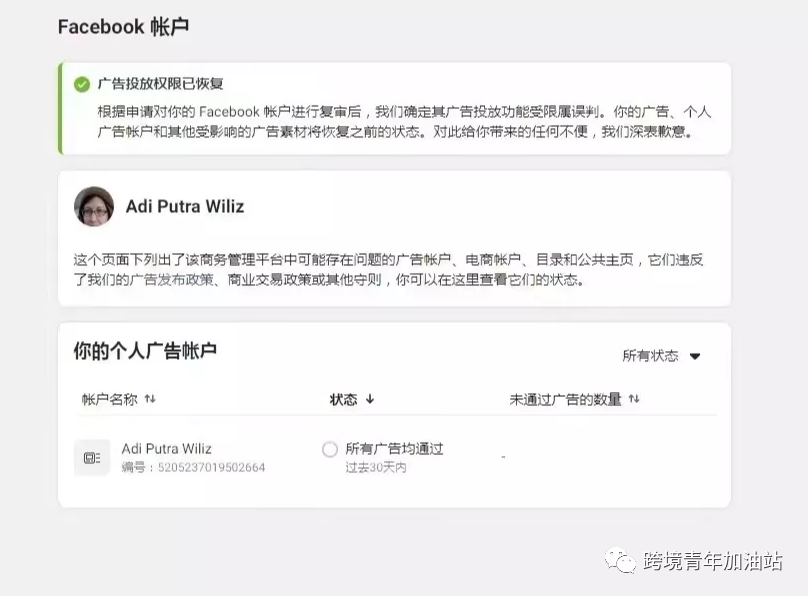Sort by 帐户名称 column arrows
This screenshot has width=808, height=596.
[x=150, y=399]
